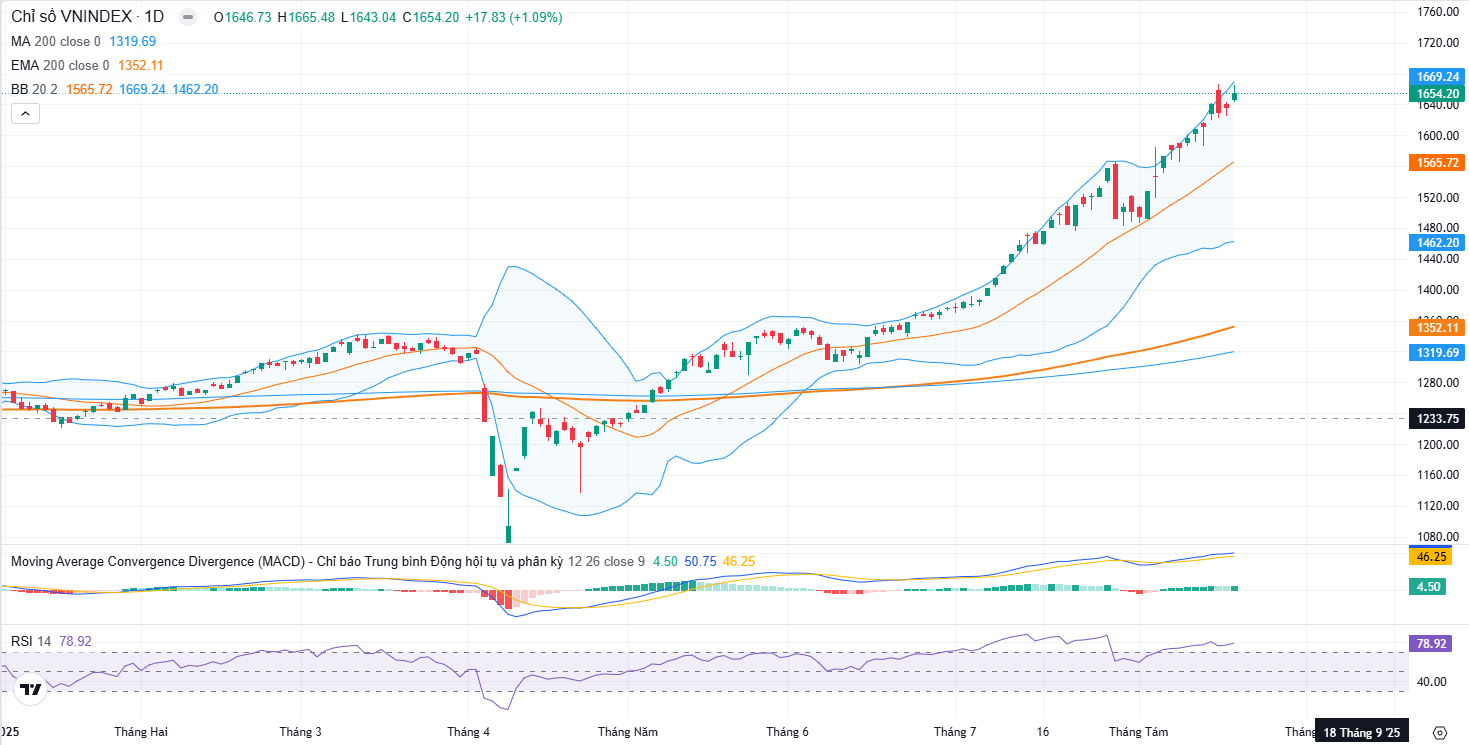This screenshot has width=1469, height=745.
Task: Click the Tháng 3 time axis label
Action: [x=301, y=732]
